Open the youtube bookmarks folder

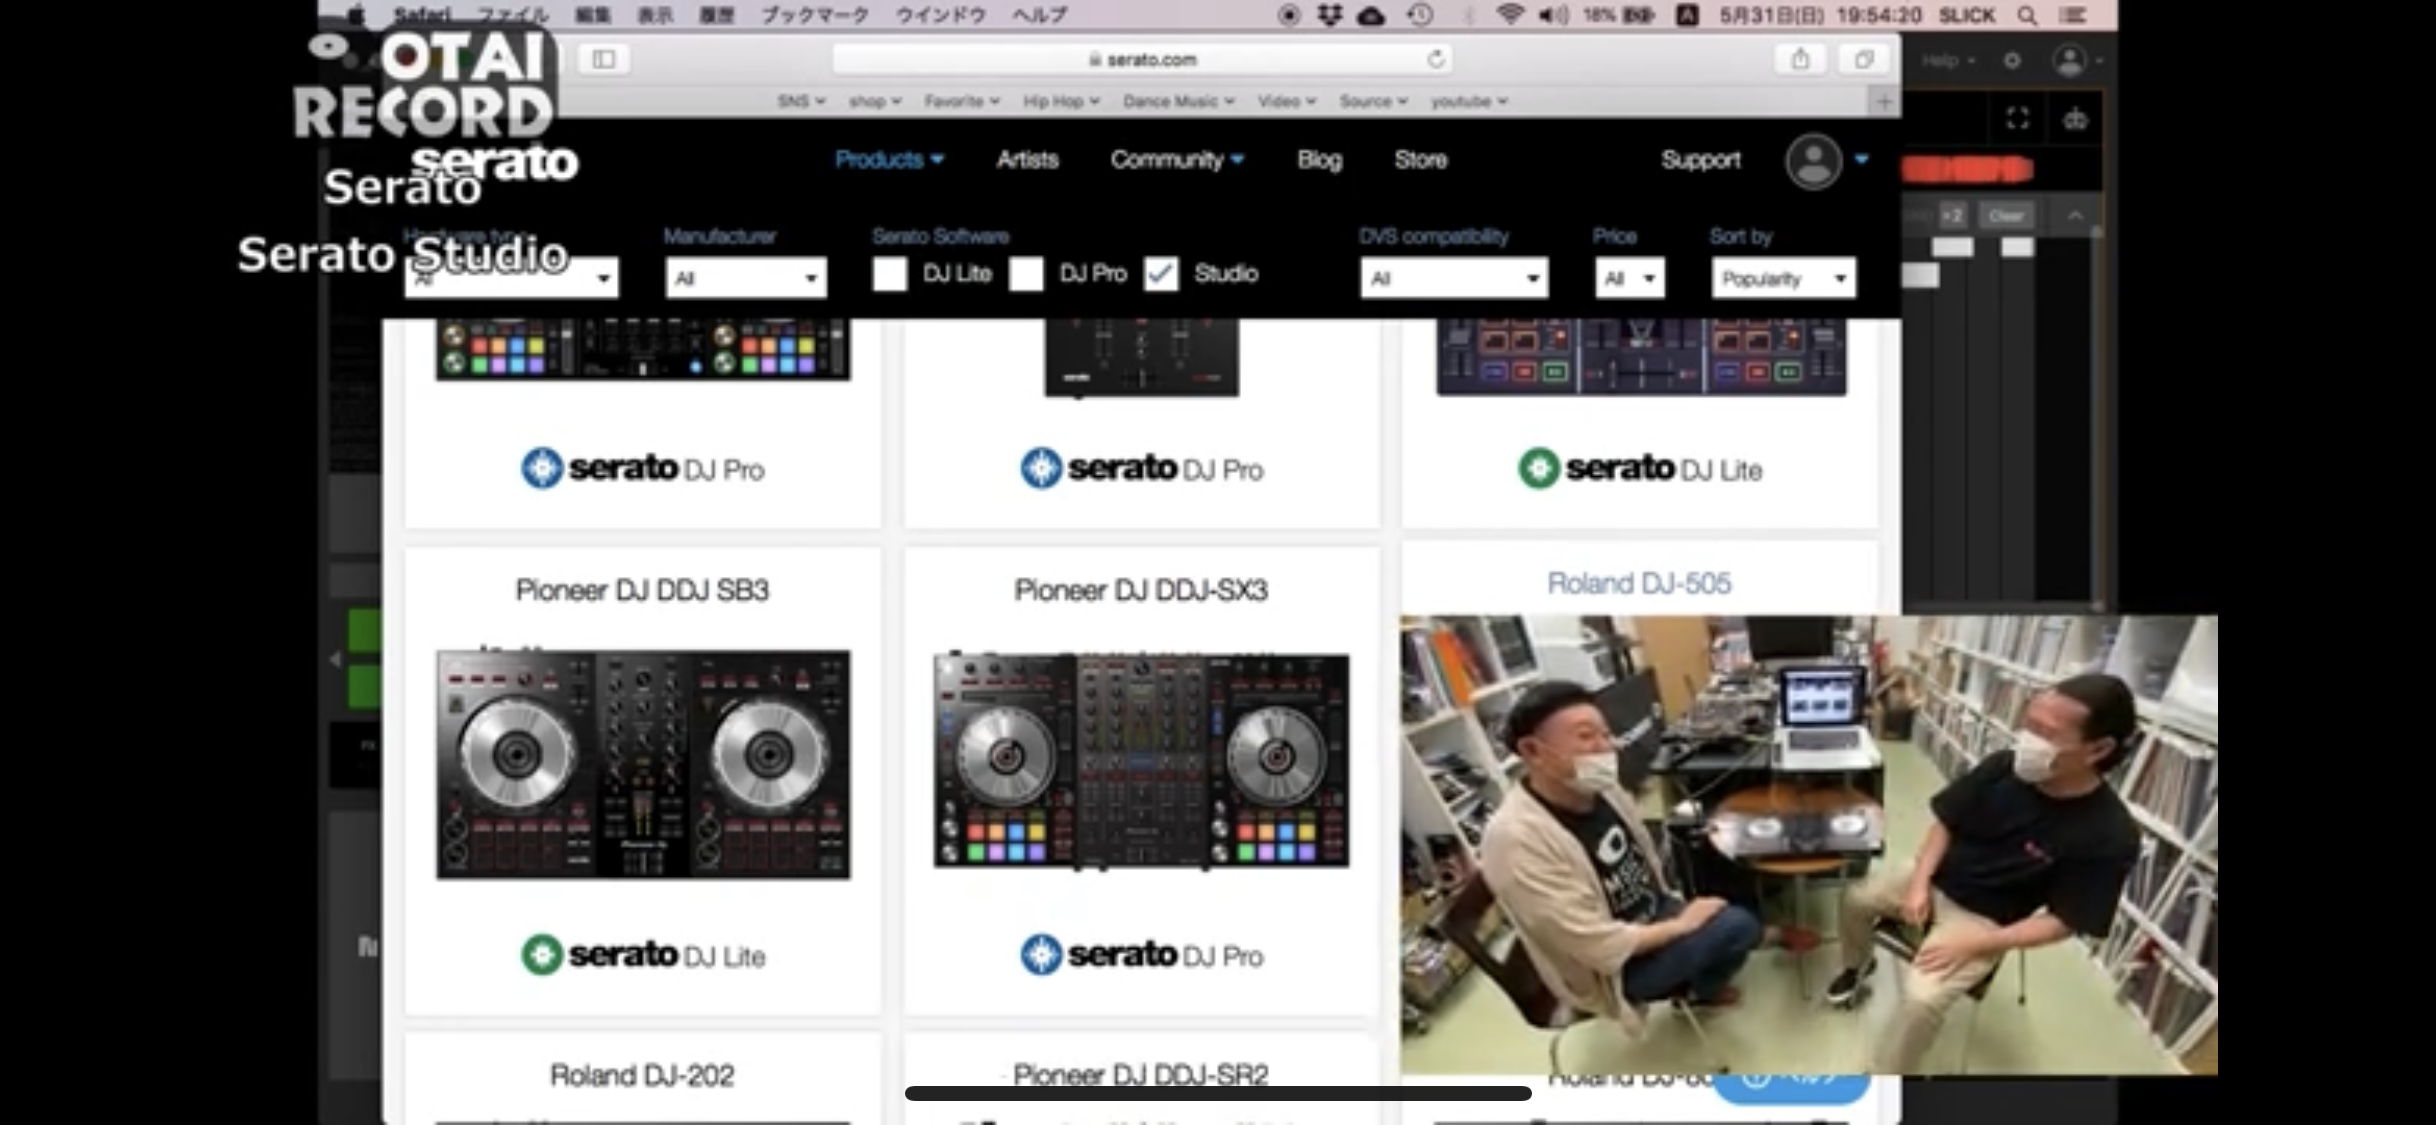pyautogui.click(x=1469, y=101)
